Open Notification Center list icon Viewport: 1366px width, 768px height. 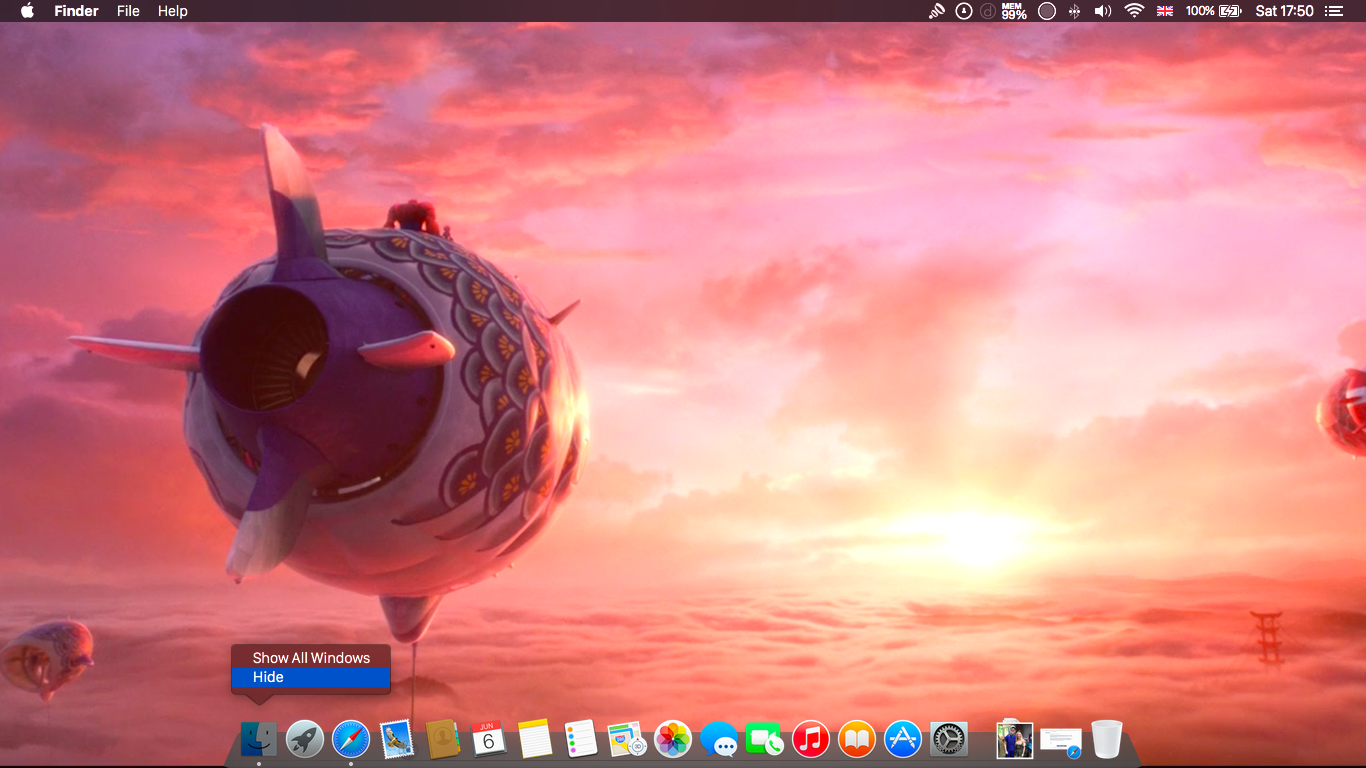[x=1334, y=11]
